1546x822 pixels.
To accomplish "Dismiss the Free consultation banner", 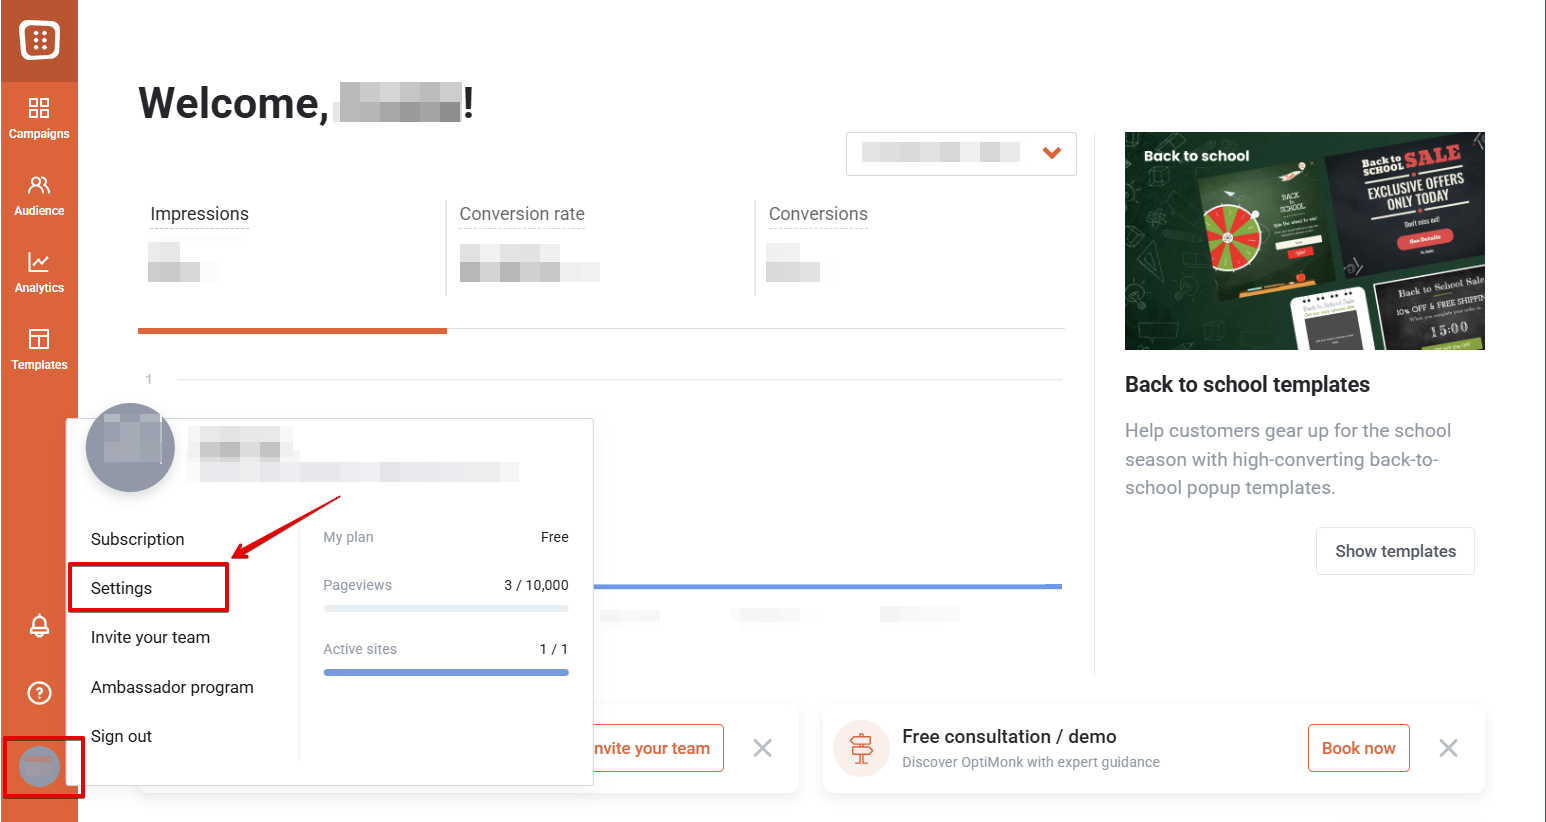I will pyautogui.click(x=1448, y=747).
